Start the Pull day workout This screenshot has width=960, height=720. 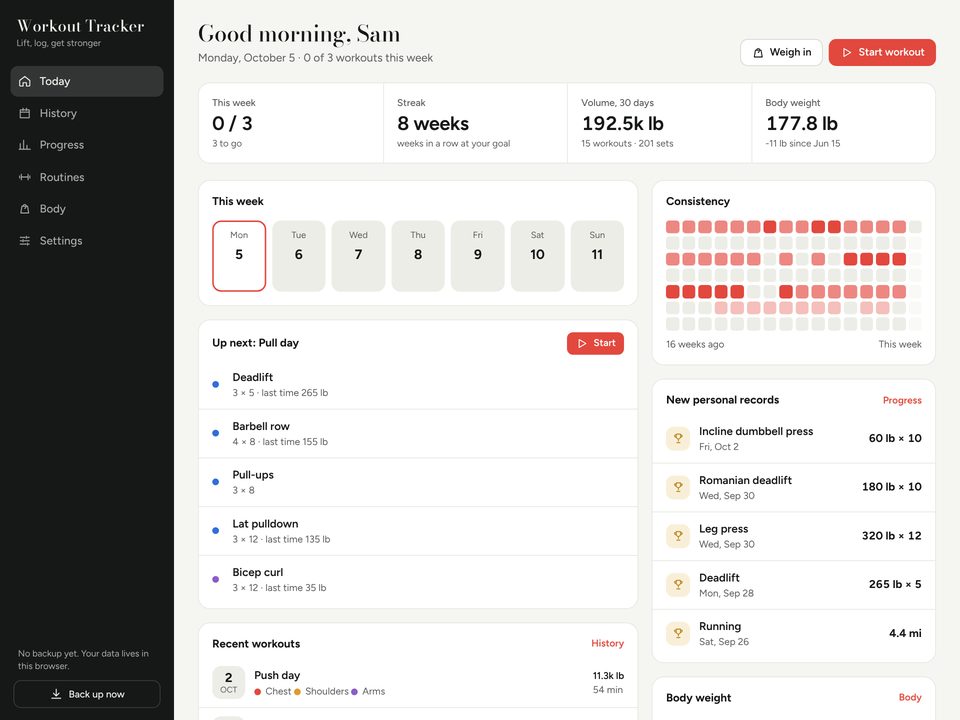click(595, 343)
